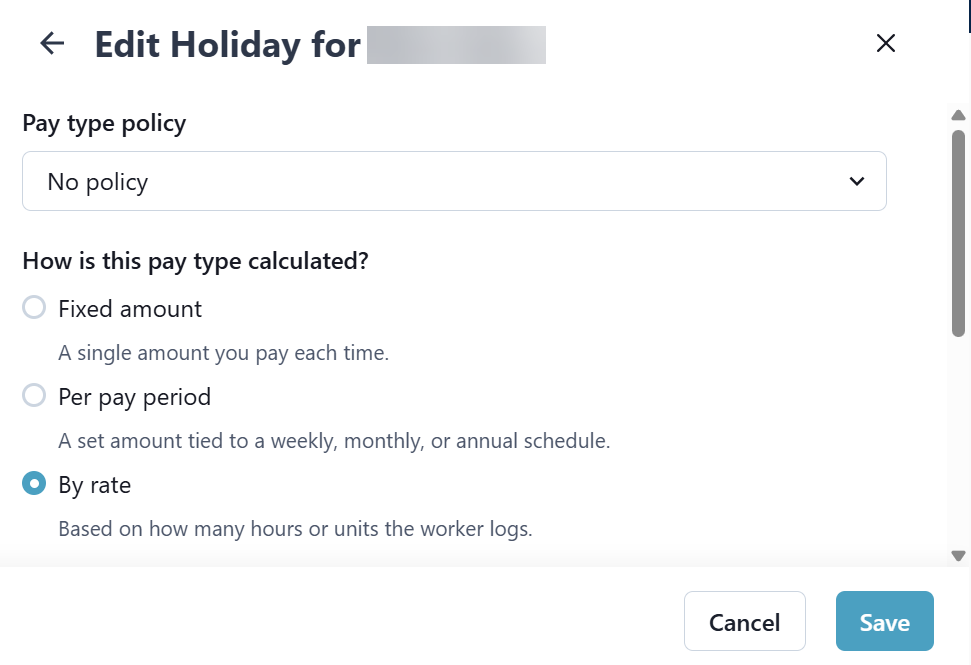Close the Edit Holiday dialog
Viewport: 971px width, 665px height.
point(885,43)
